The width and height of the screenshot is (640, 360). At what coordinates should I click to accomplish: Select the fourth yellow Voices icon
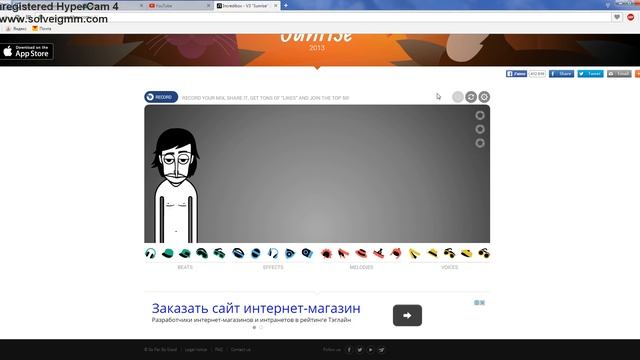[x=467, y=253]
